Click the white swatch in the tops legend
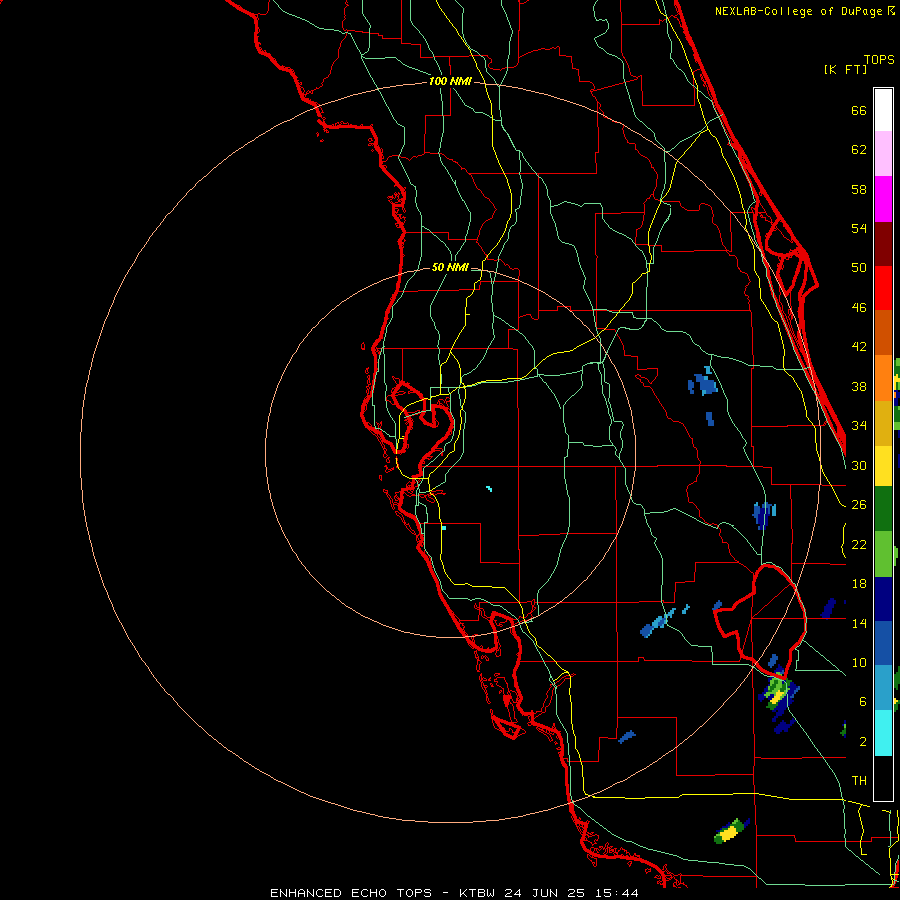The height and width of the screenshot is (900, 900). coord(883,110)
